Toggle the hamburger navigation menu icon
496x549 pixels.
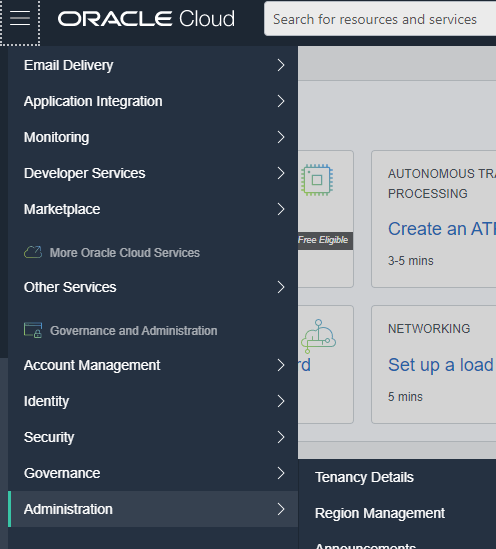click(20, 18)
